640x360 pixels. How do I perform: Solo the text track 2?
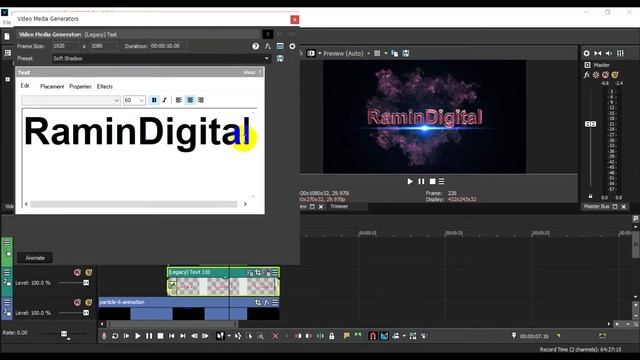(x=89, y=272)
